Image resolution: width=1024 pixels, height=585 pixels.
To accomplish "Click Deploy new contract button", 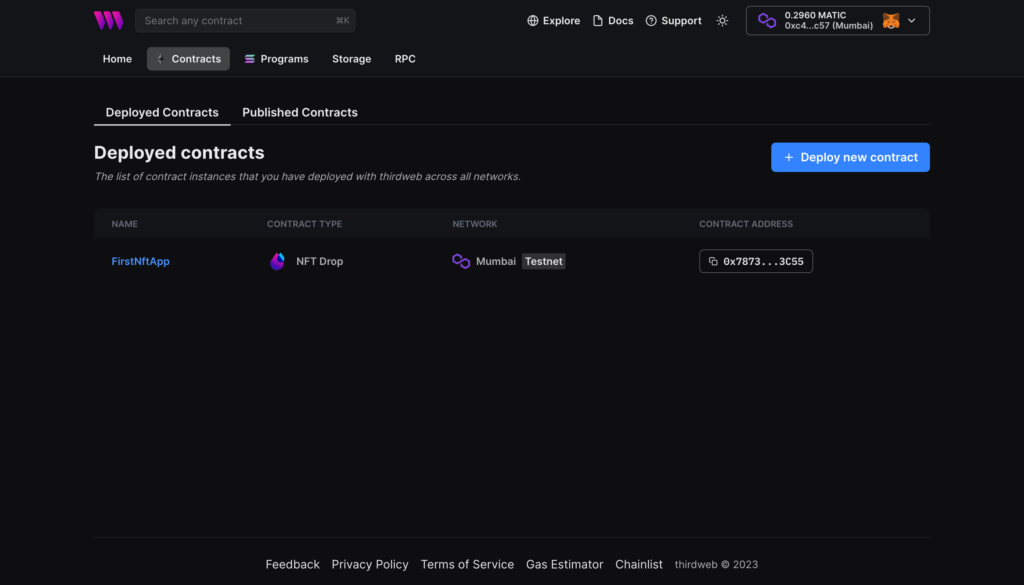I will (850, 157).
